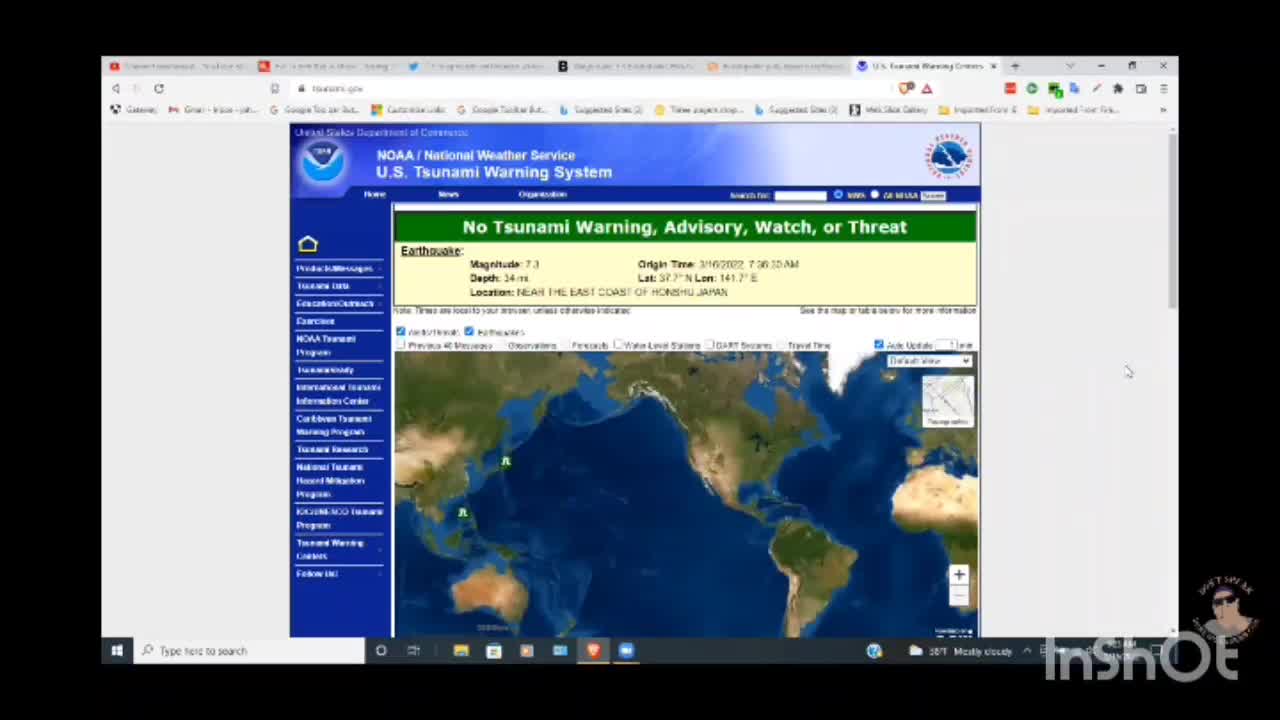Screen dimensions: 1280x720
Task: Select the All NOAA radio button
Action: 875,195
